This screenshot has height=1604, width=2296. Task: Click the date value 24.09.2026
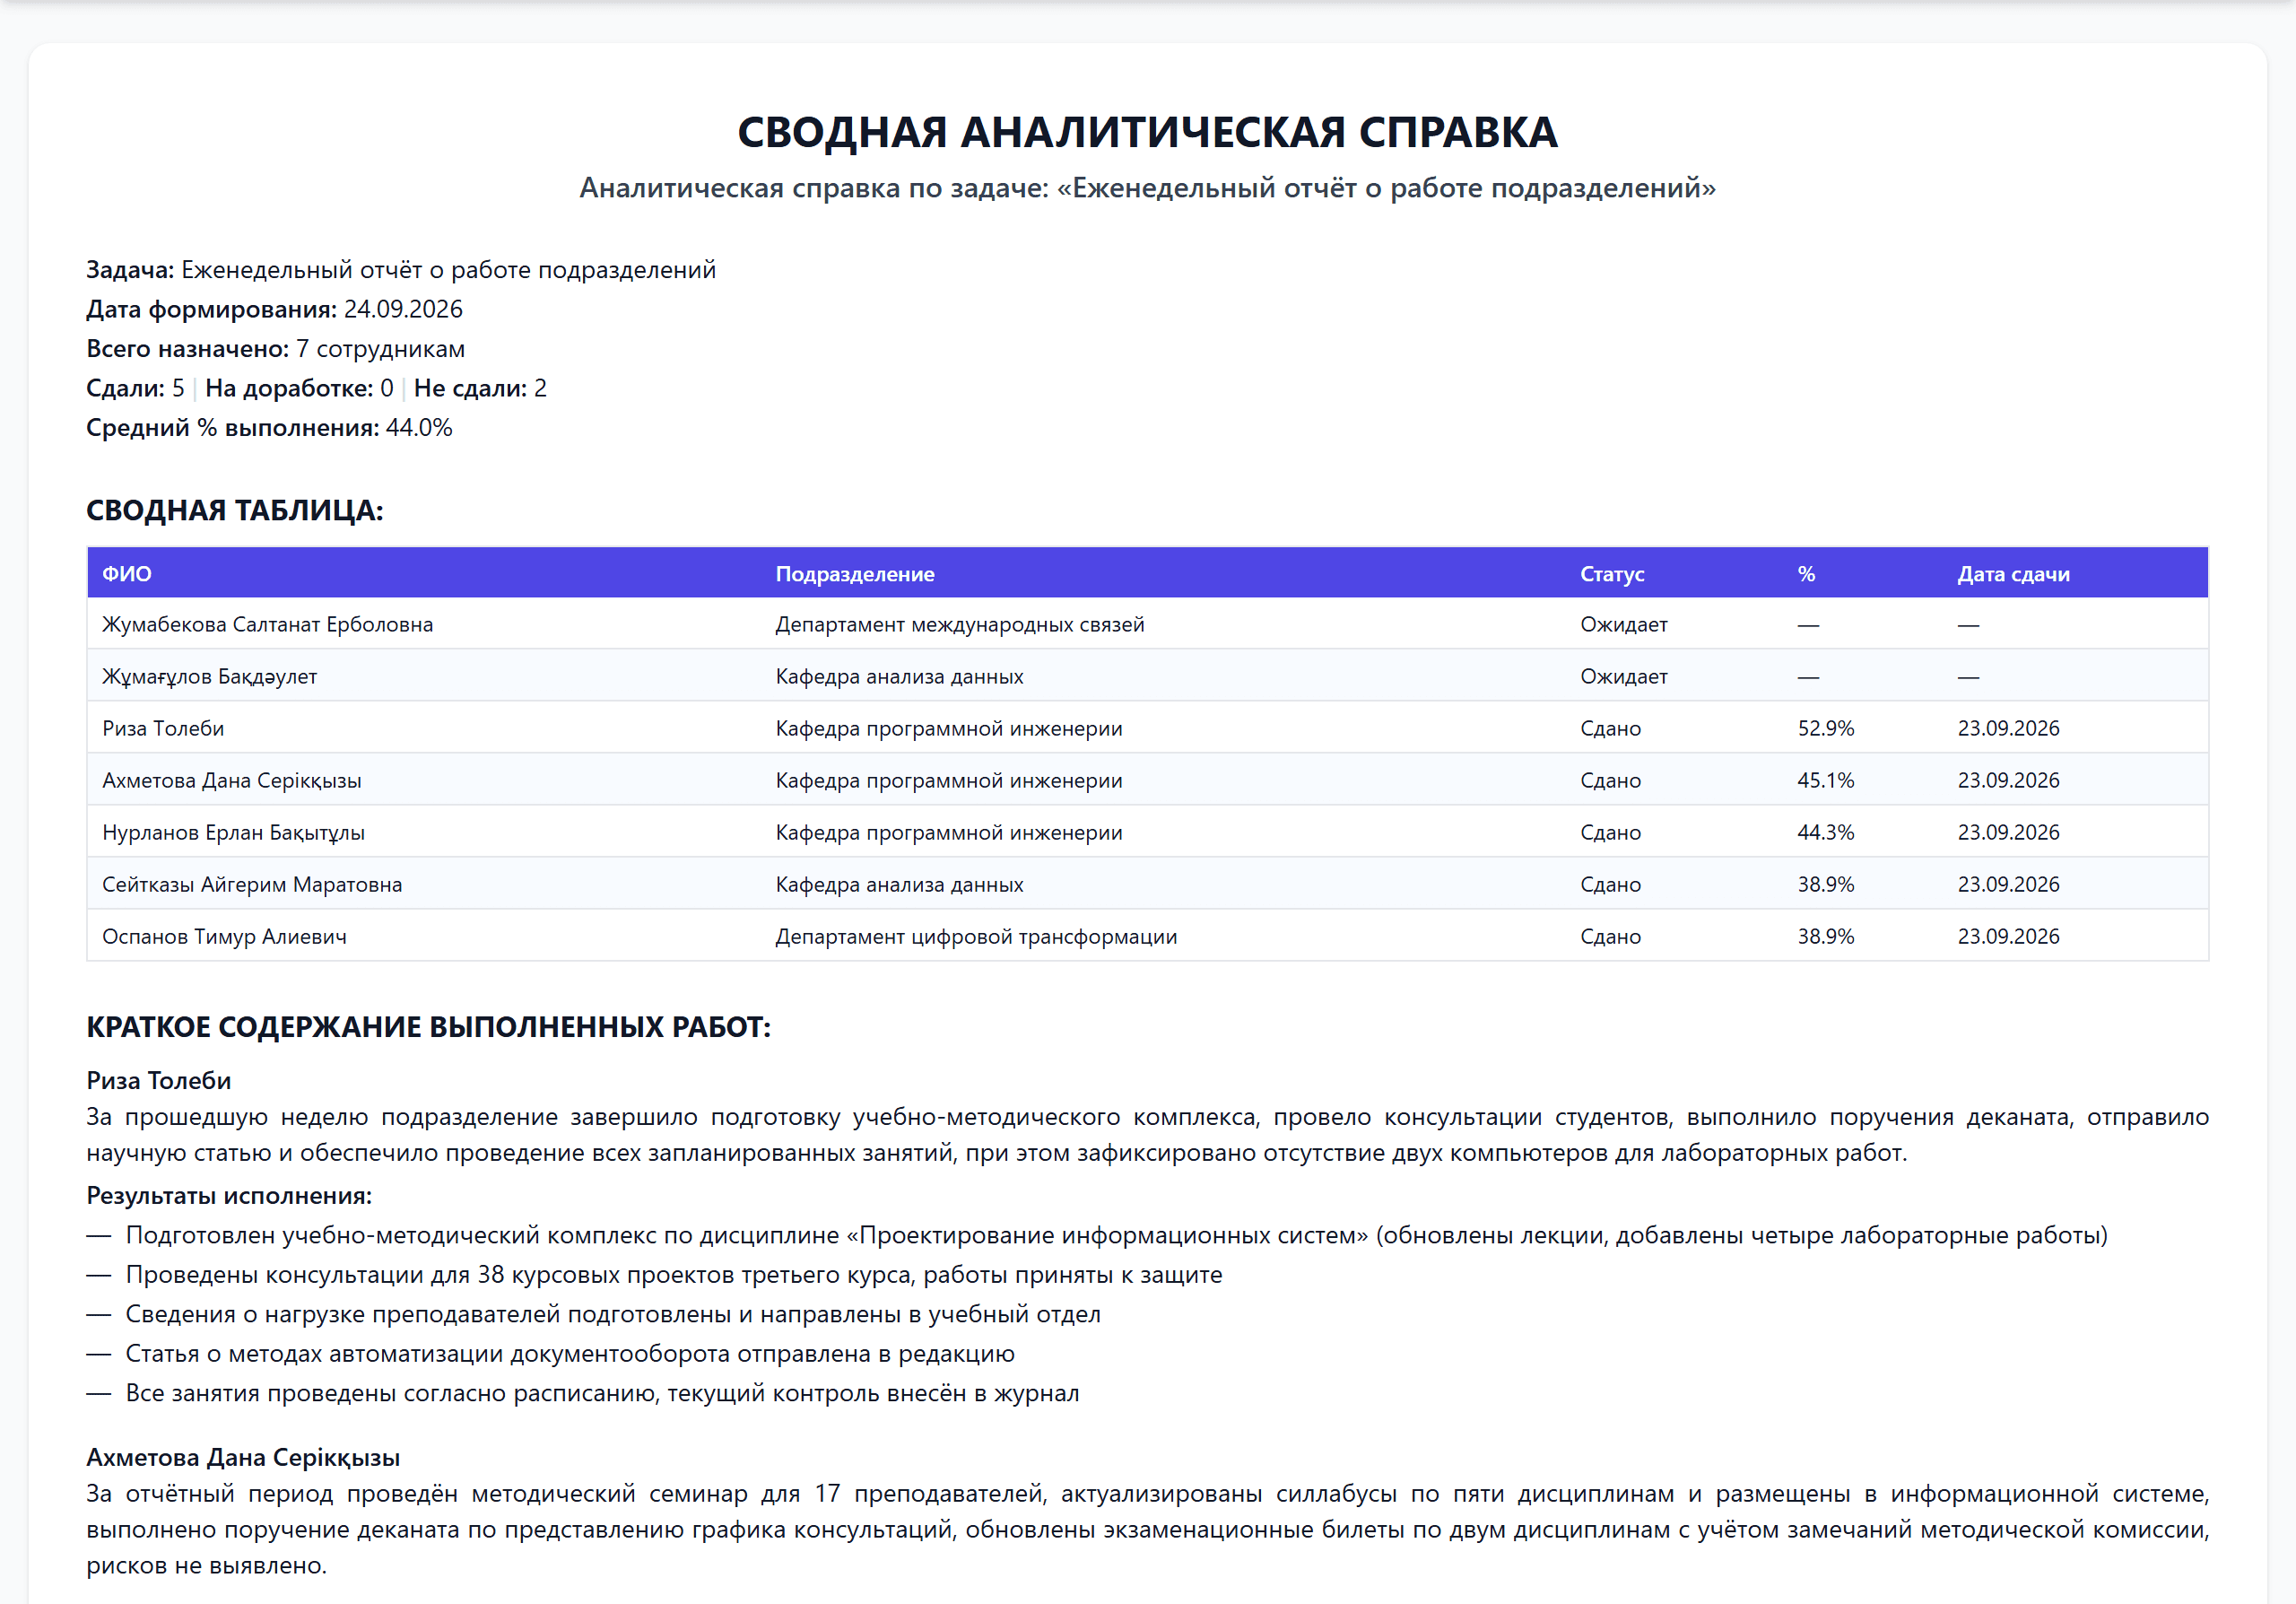403,309
